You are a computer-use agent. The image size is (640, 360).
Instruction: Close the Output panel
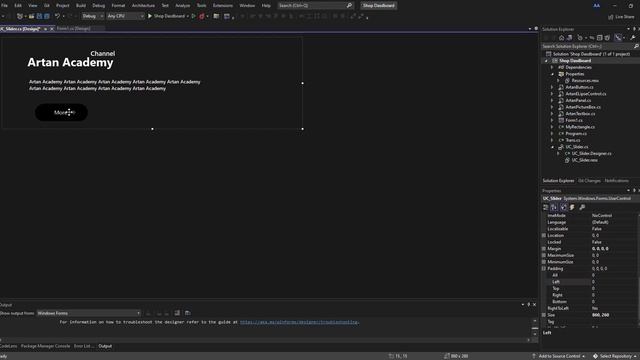(534, 304)
